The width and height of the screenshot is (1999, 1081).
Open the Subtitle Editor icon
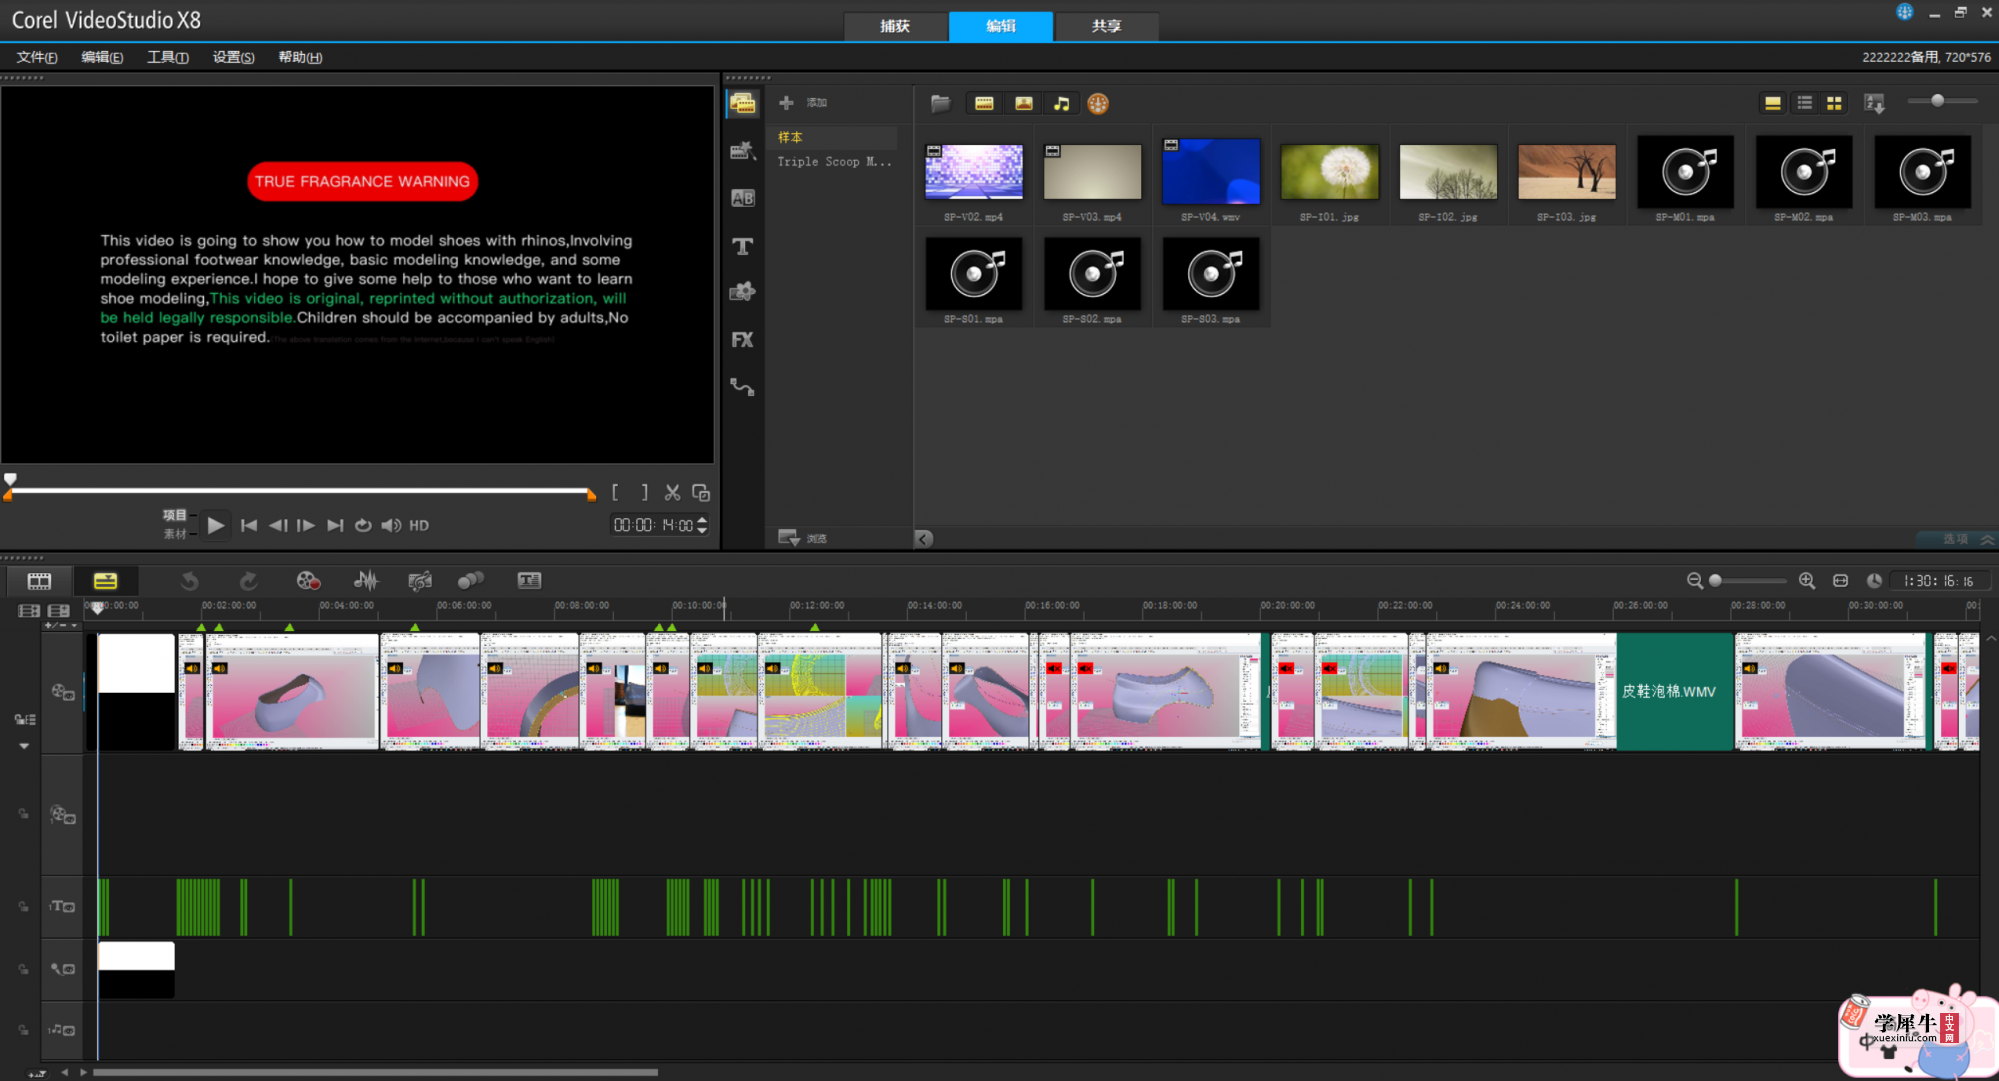529,581
